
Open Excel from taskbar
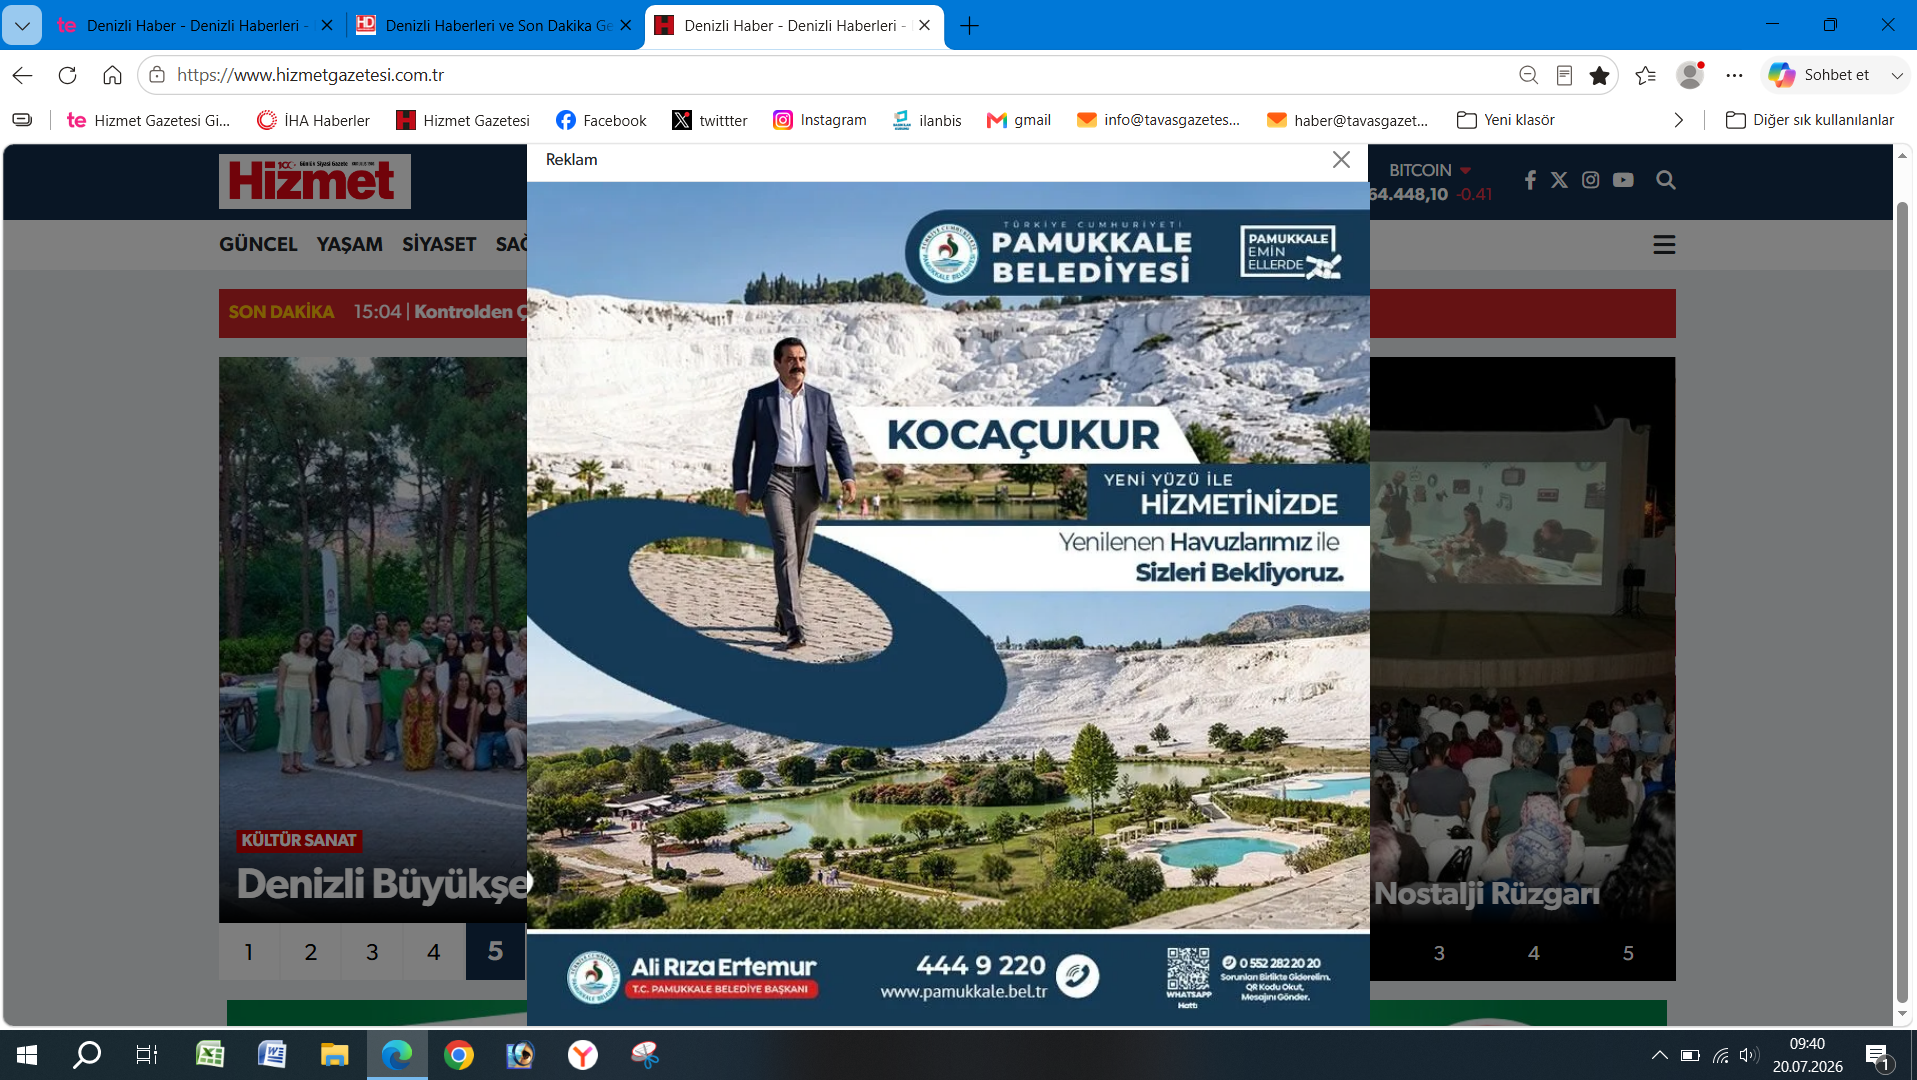[210, 1055]
